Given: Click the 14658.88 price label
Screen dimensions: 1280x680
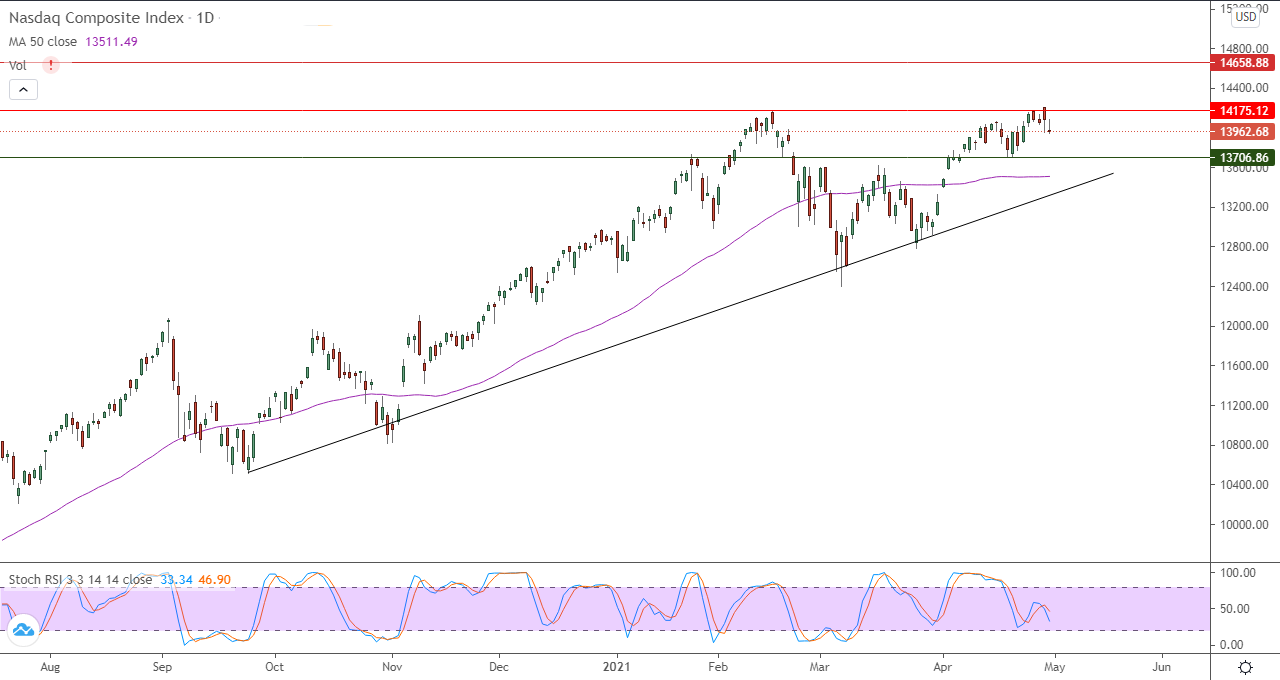Looking at the screenshot, I should tap(1244, 62).
